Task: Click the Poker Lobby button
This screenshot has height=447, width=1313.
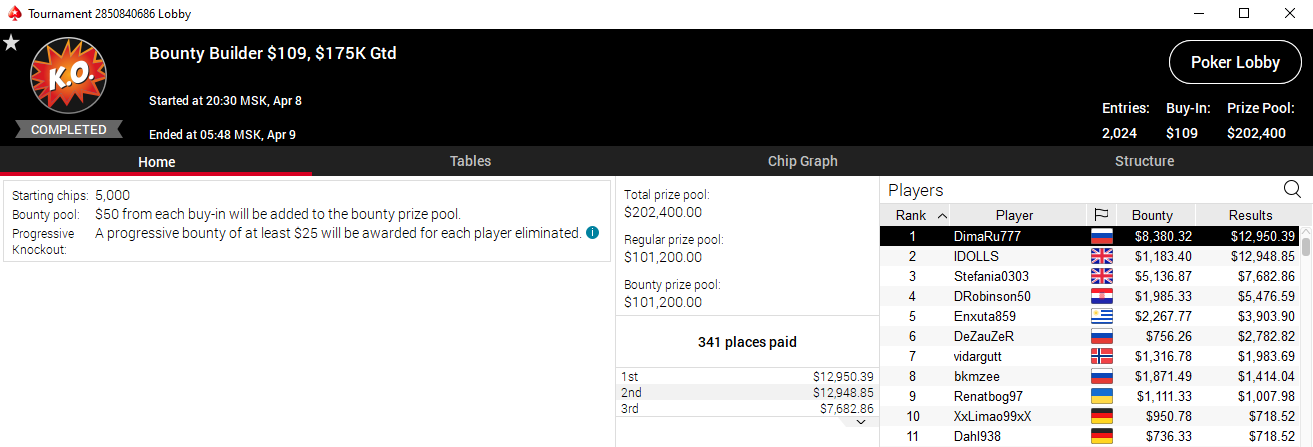Action: pos(1235,62)
